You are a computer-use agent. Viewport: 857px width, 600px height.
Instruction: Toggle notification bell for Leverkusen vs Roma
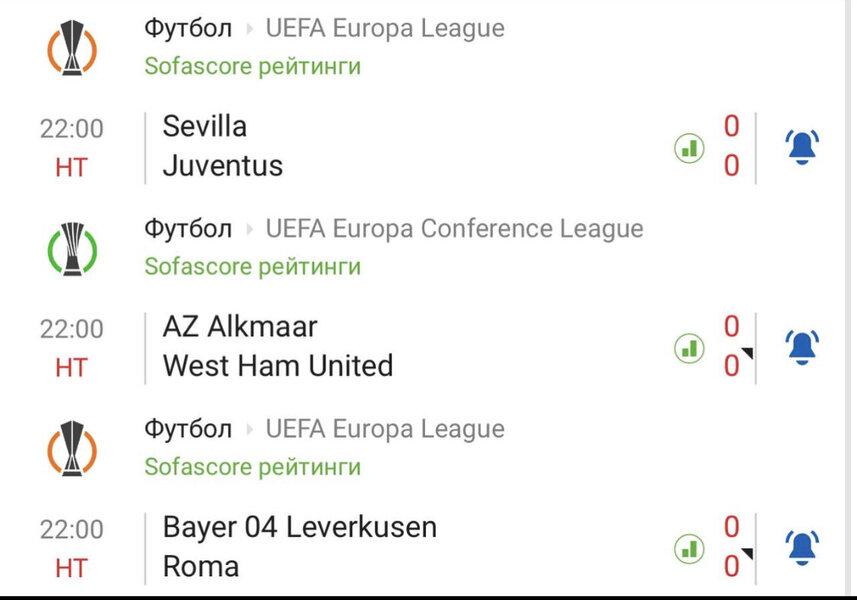pos(801,547)
